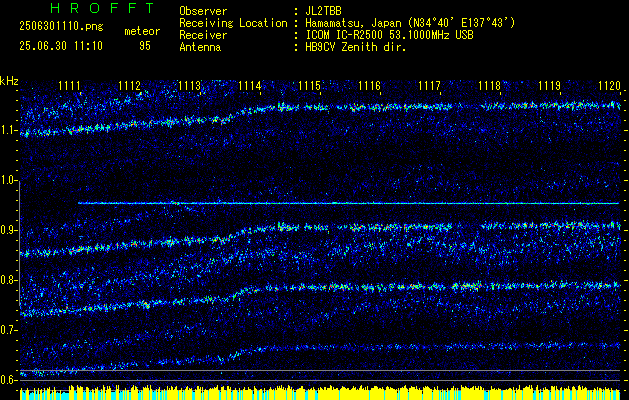Click the 1113 time marker
The width and height of the screenshot is (629, 400).
tap(189, 85)
